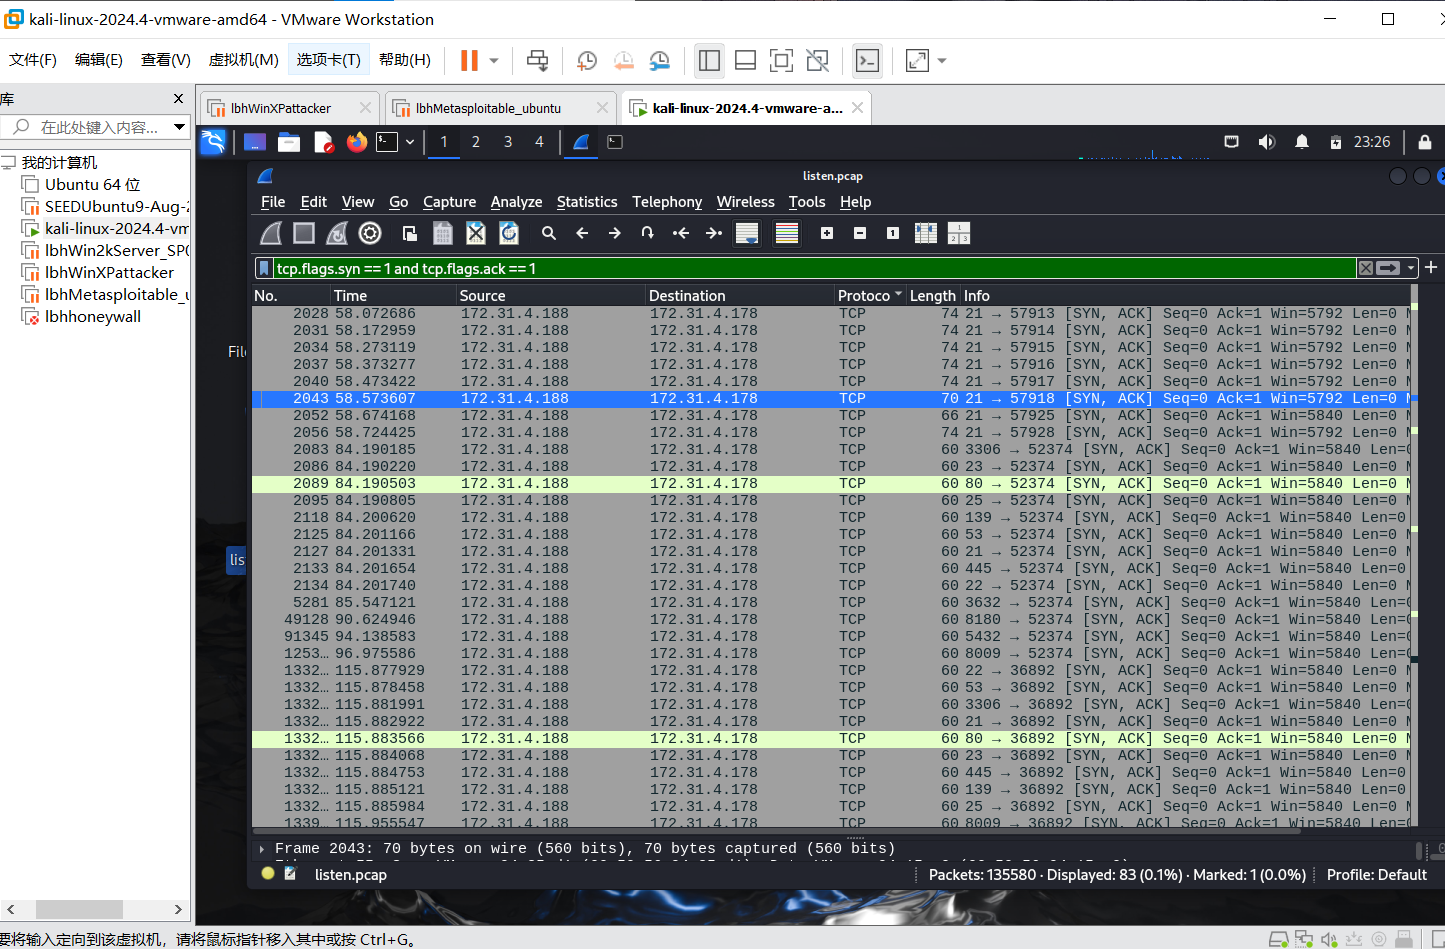The image size is (1445, 949).
Task: Click the volume icon in the Kali panel
Action: pos(1267,142)
